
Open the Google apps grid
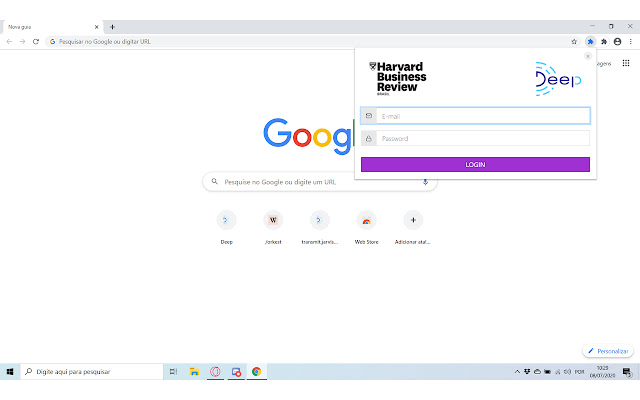[x=626, y=63]
